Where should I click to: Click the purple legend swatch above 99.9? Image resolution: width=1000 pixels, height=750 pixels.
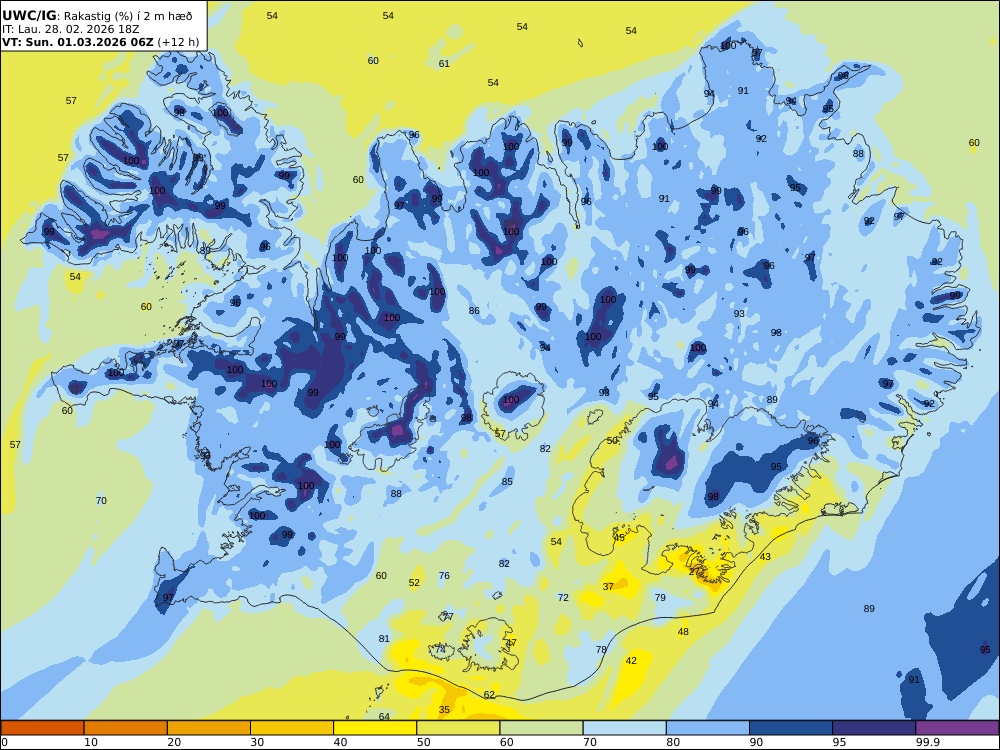point(957,728)
